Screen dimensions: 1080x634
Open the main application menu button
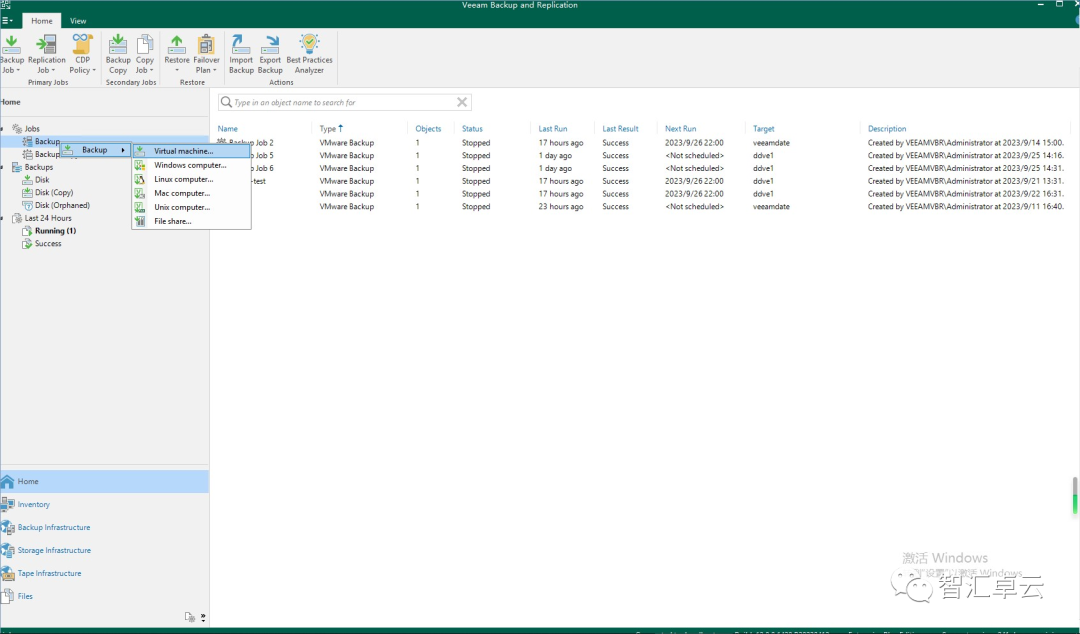(x=8, y=21)
